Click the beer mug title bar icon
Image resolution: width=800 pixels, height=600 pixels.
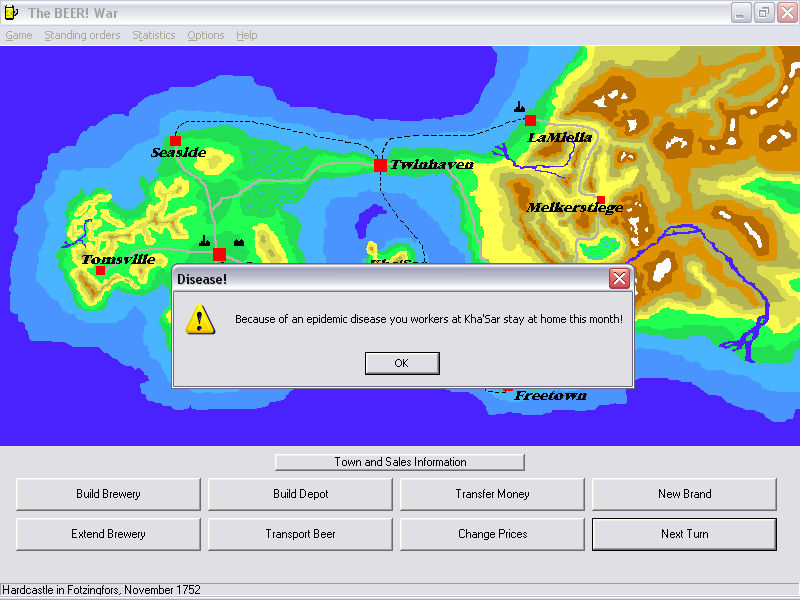coord(11,12)
